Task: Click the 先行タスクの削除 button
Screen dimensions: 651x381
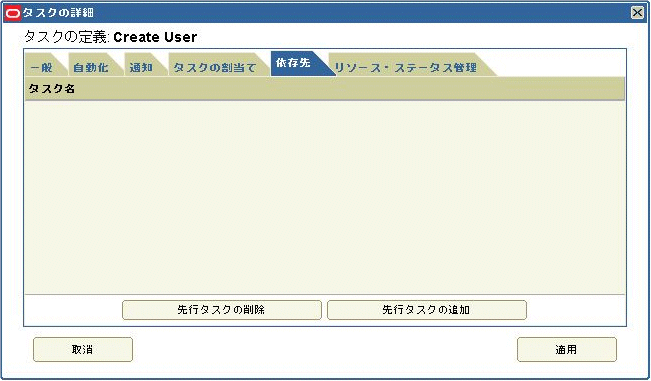Action: point(222,310)
